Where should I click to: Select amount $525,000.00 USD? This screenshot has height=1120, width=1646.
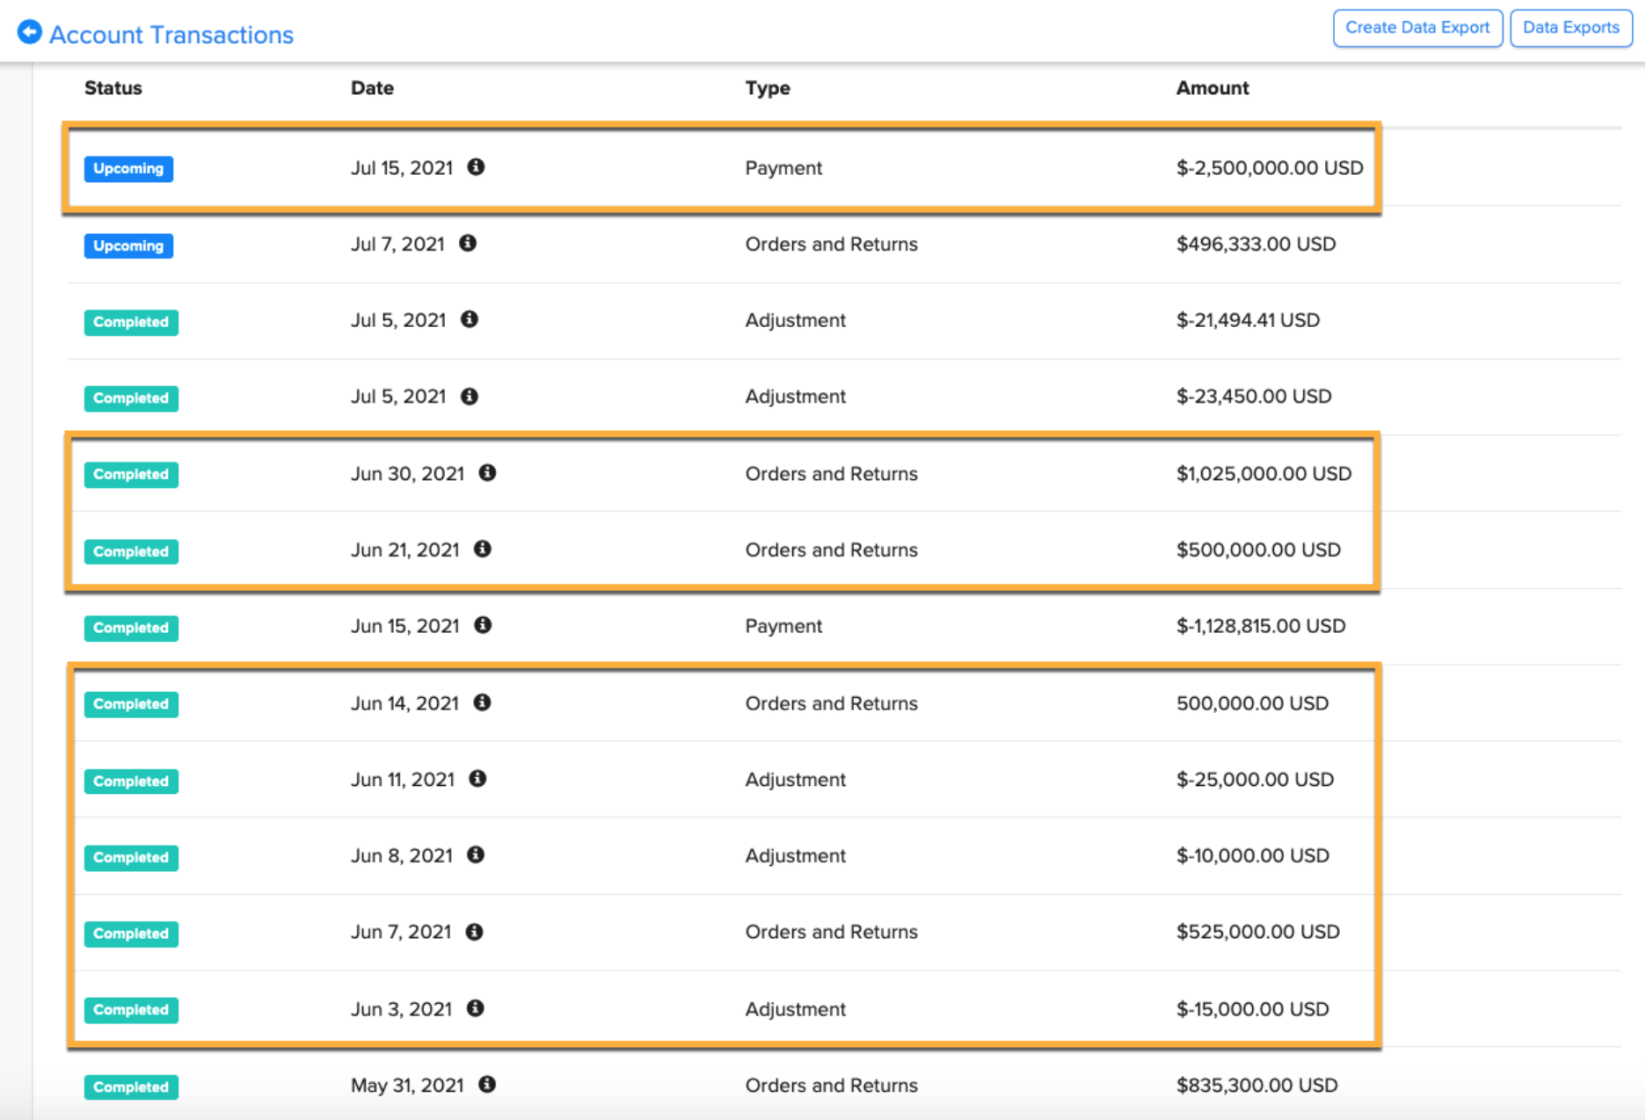click(x=1258, y=932)
